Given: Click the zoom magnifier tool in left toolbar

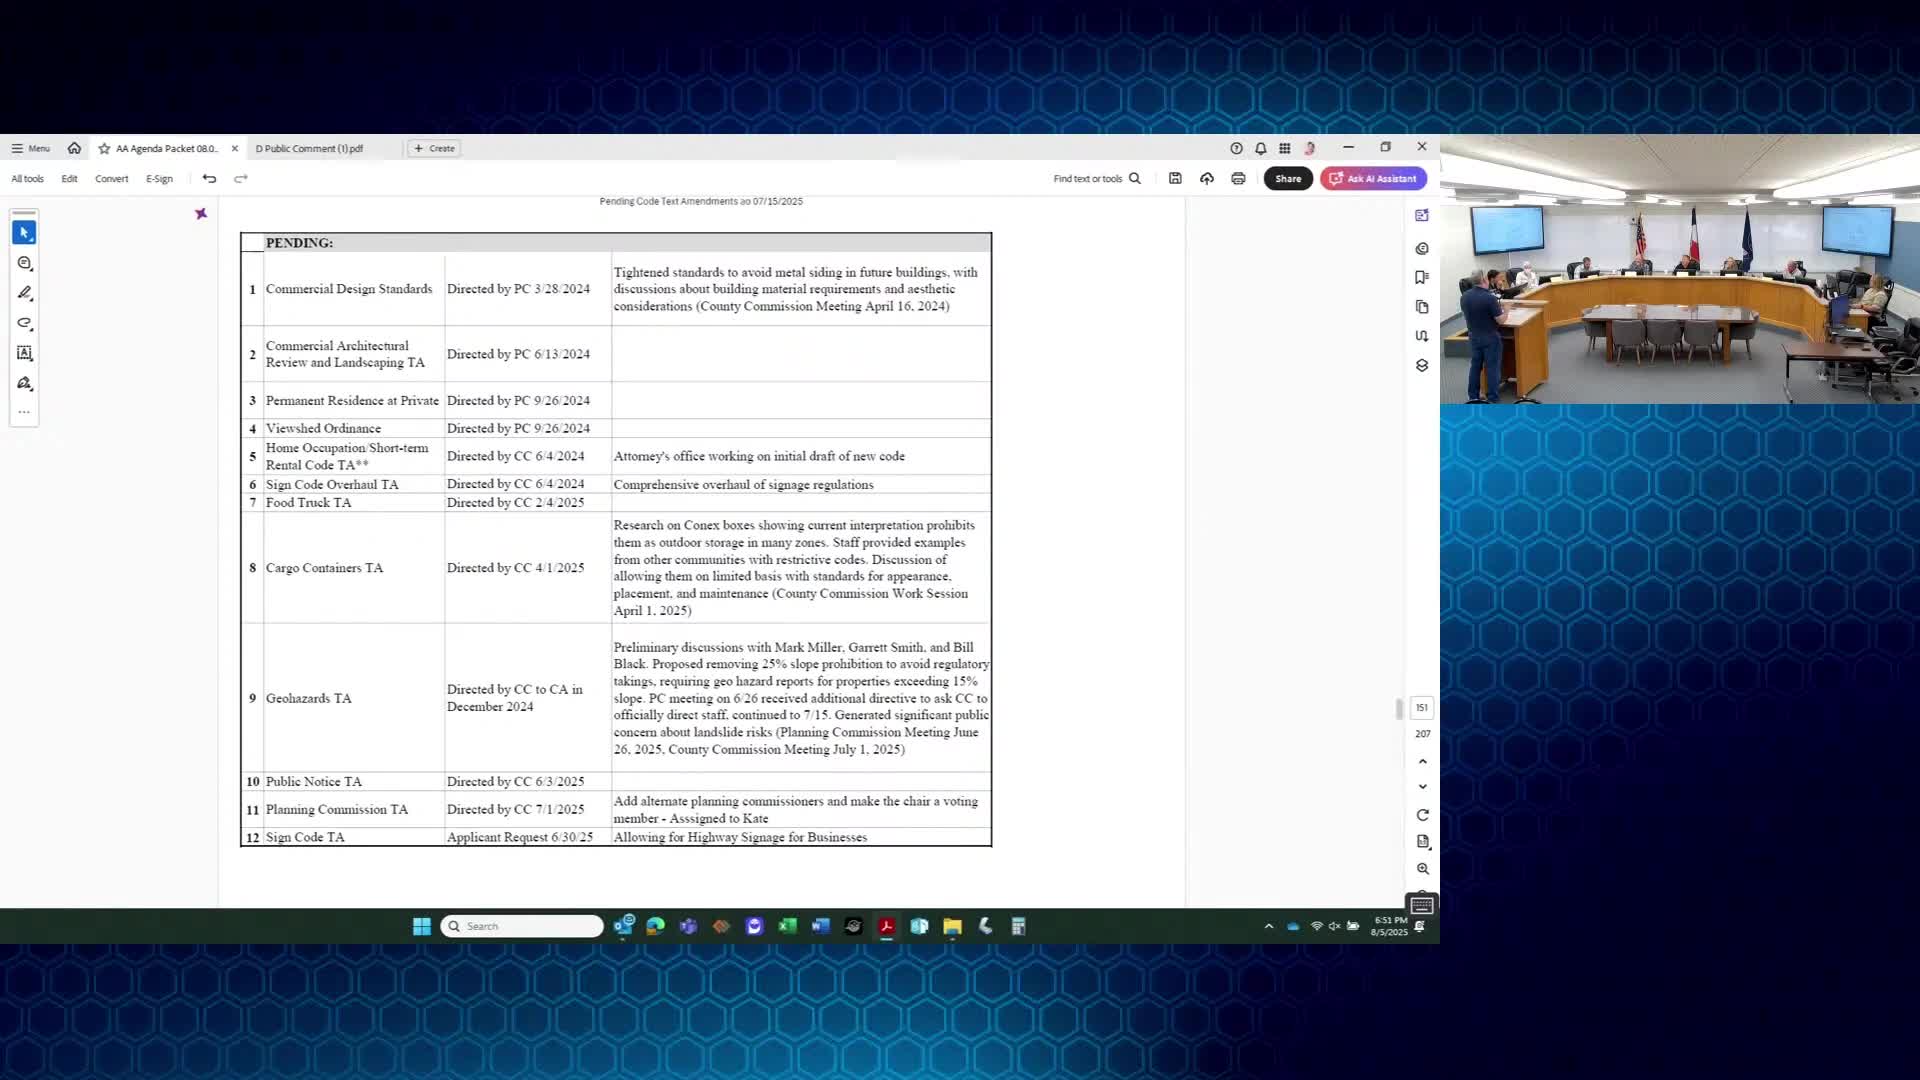Looking at the screenshot, I should (x=25, y=263).
